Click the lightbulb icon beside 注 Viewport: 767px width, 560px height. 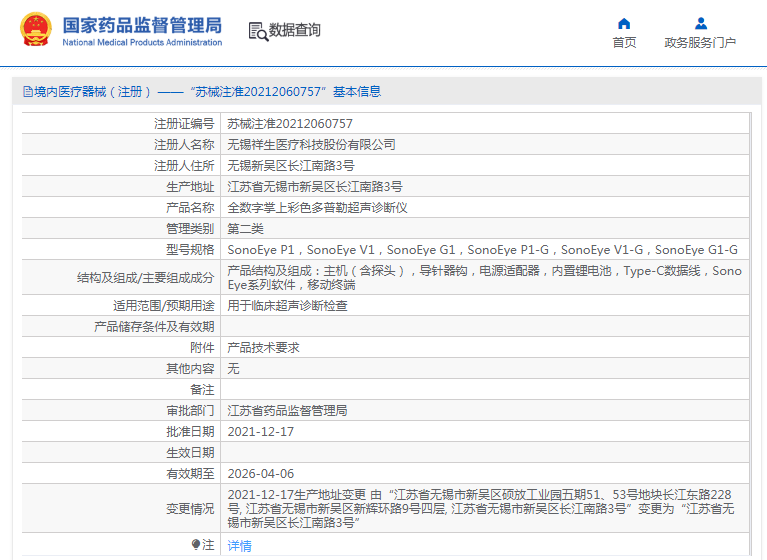(x=196, y=545)
